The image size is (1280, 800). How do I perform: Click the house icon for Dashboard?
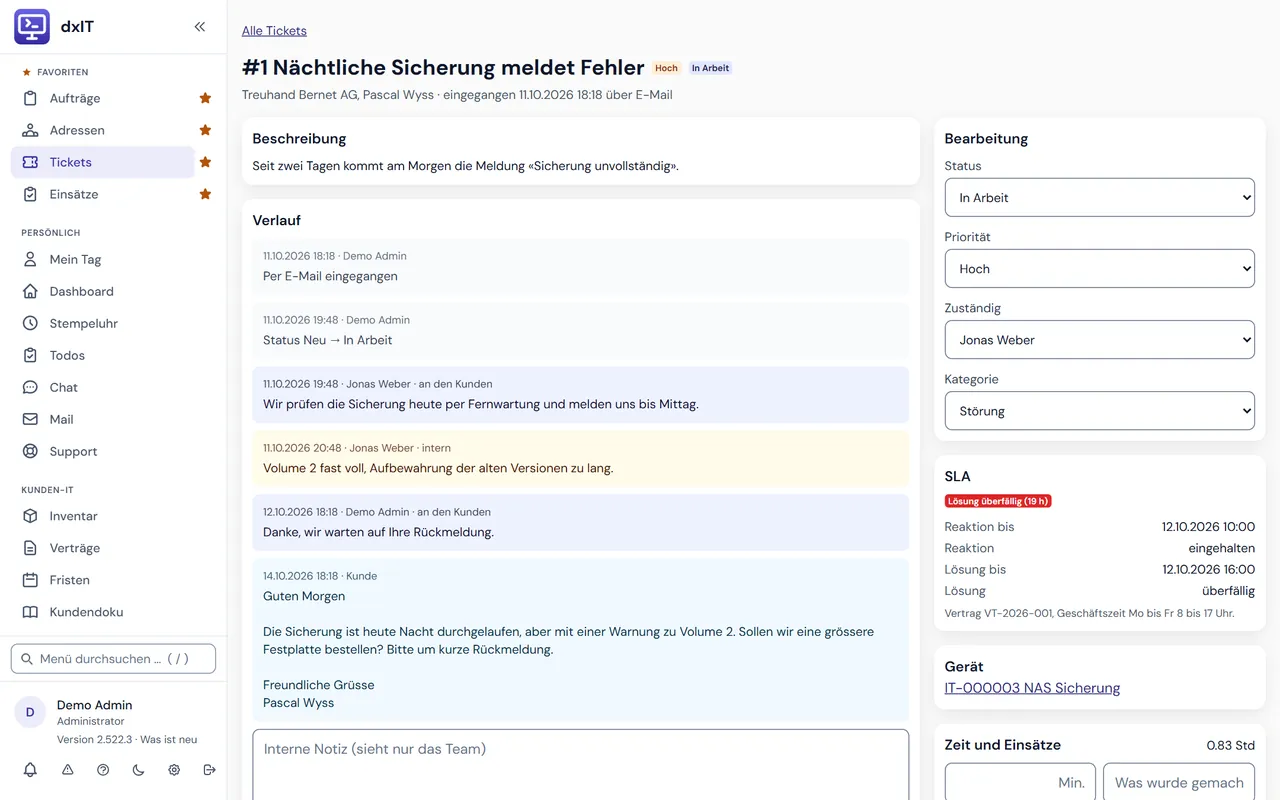pyautogui.click(x=30, y=291)
